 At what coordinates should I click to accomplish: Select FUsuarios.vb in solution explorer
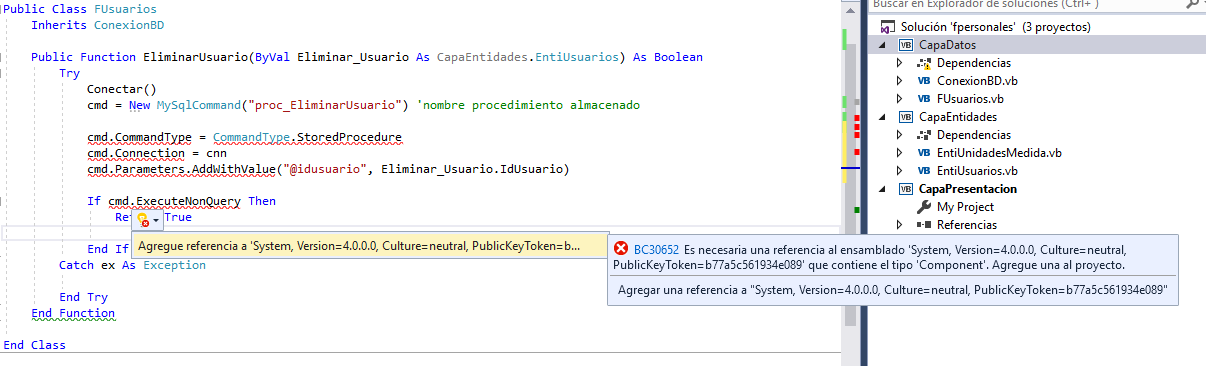pyautogui.click(x=971, y=99)
